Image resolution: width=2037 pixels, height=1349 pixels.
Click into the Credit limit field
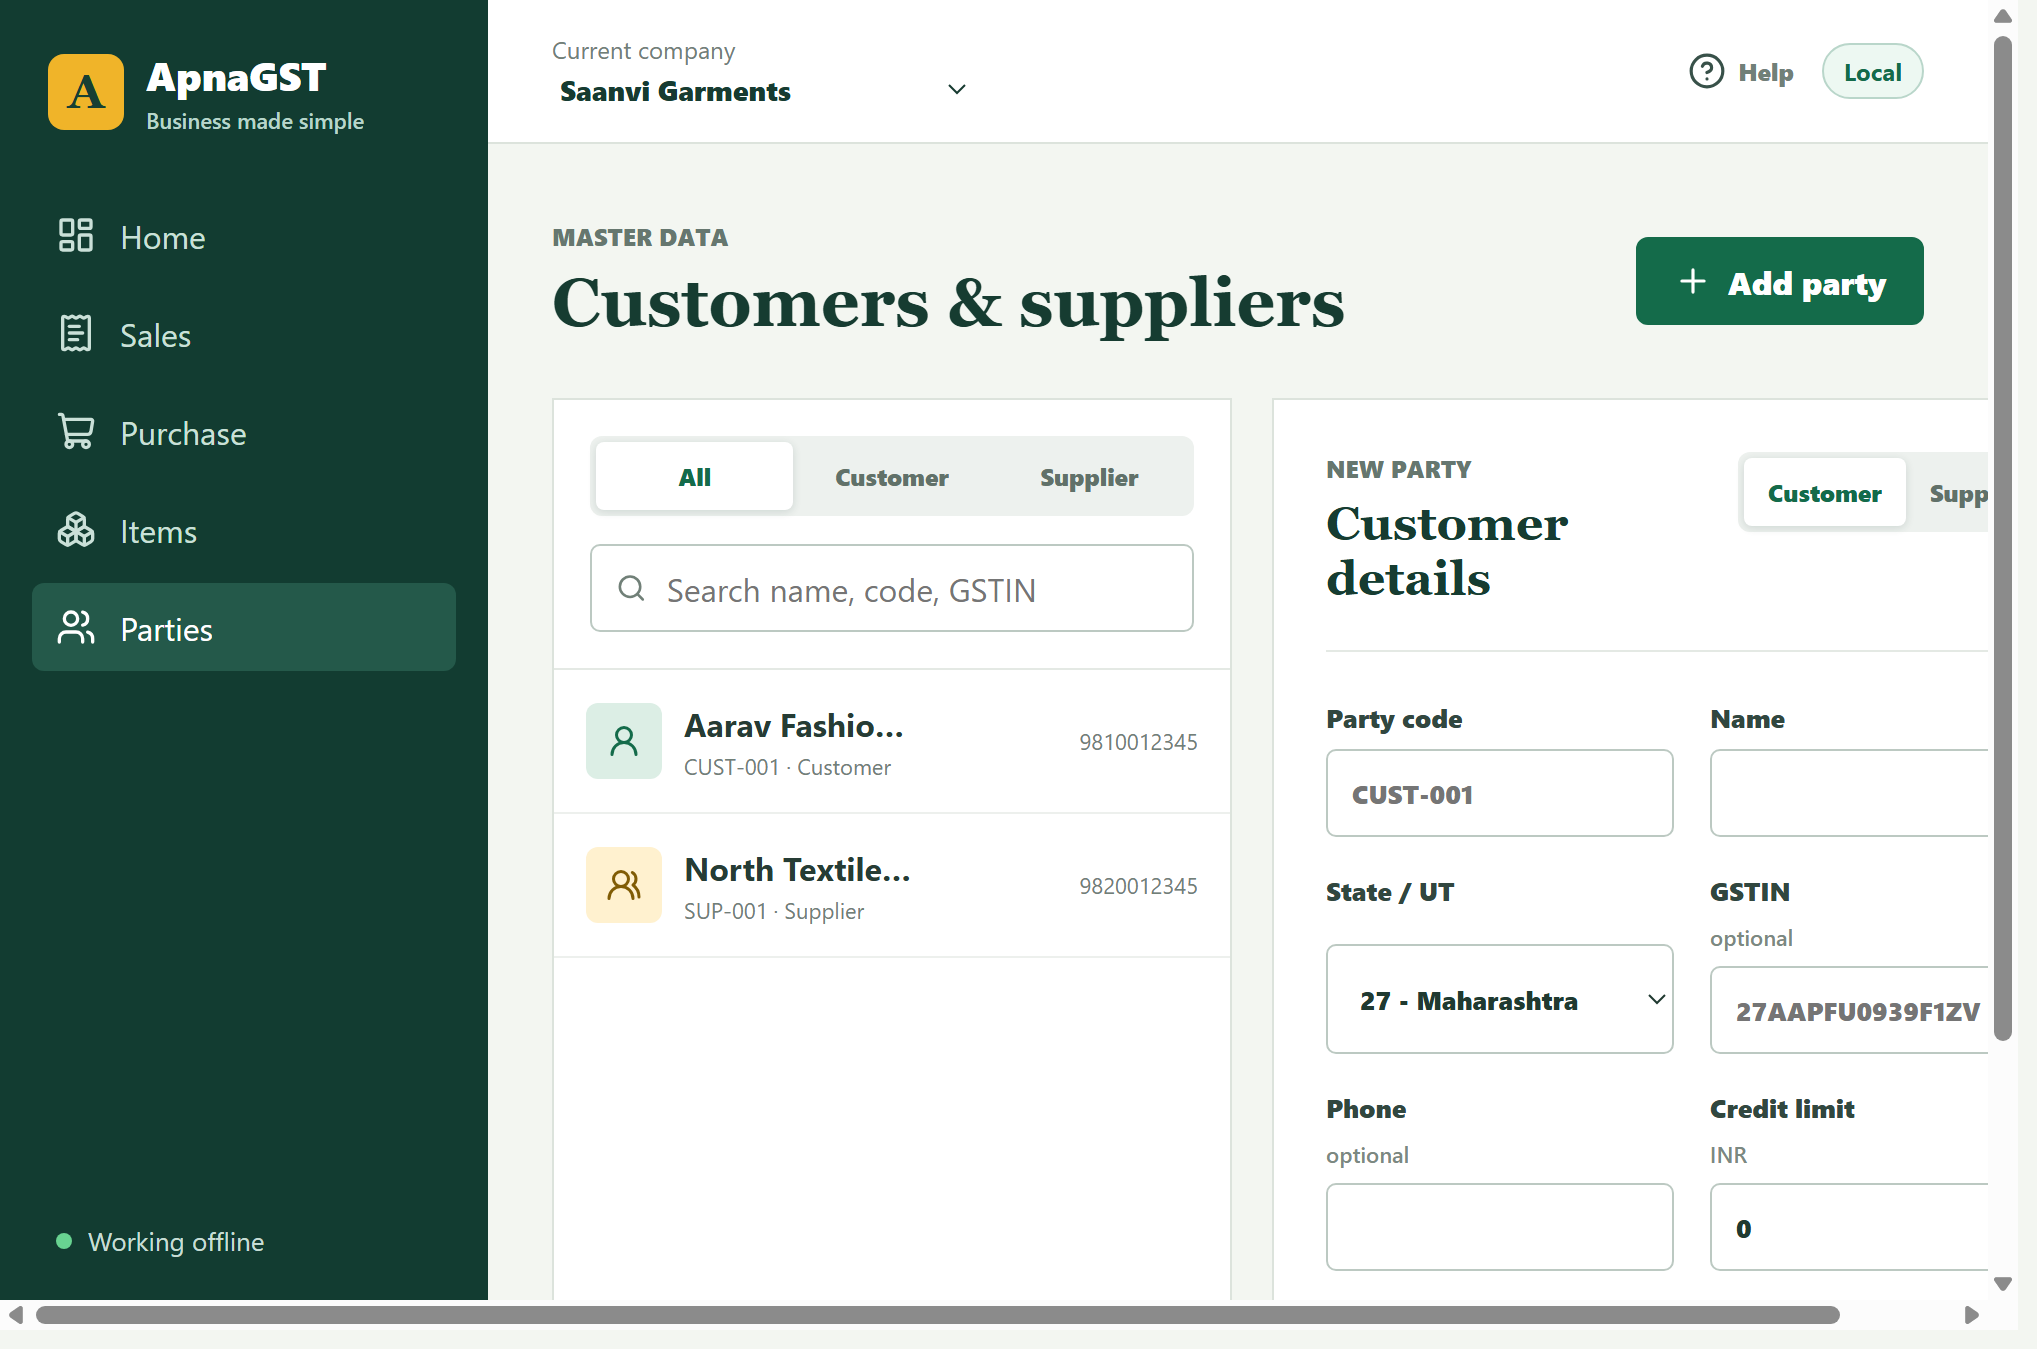tap(1850, 1227)
